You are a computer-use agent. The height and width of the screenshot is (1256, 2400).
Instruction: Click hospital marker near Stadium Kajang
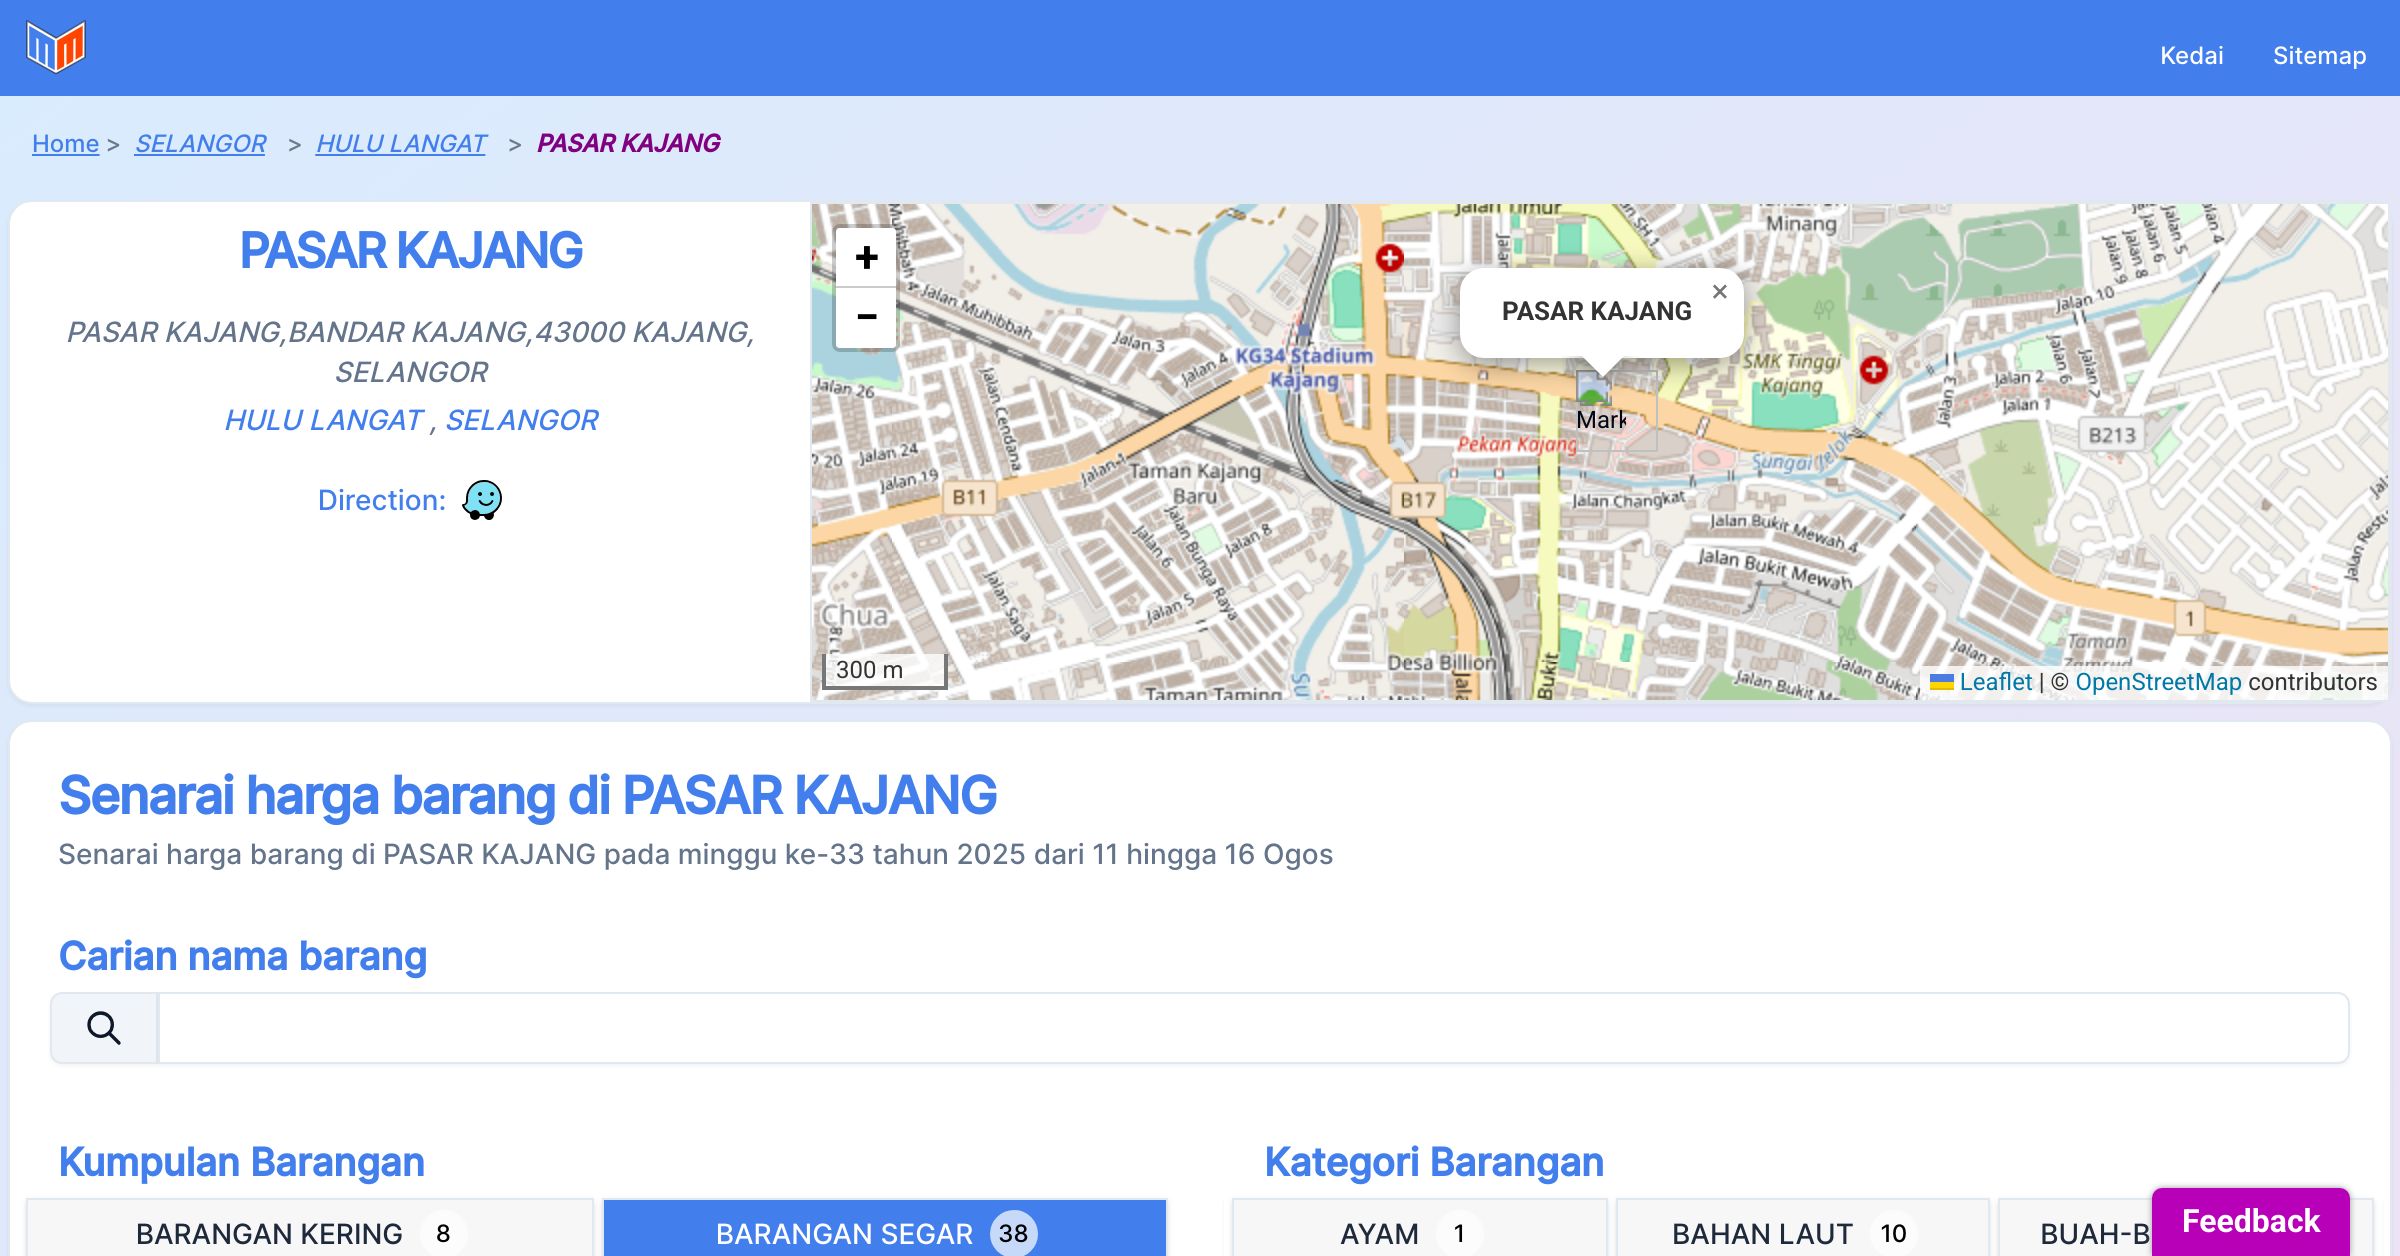1389,258
